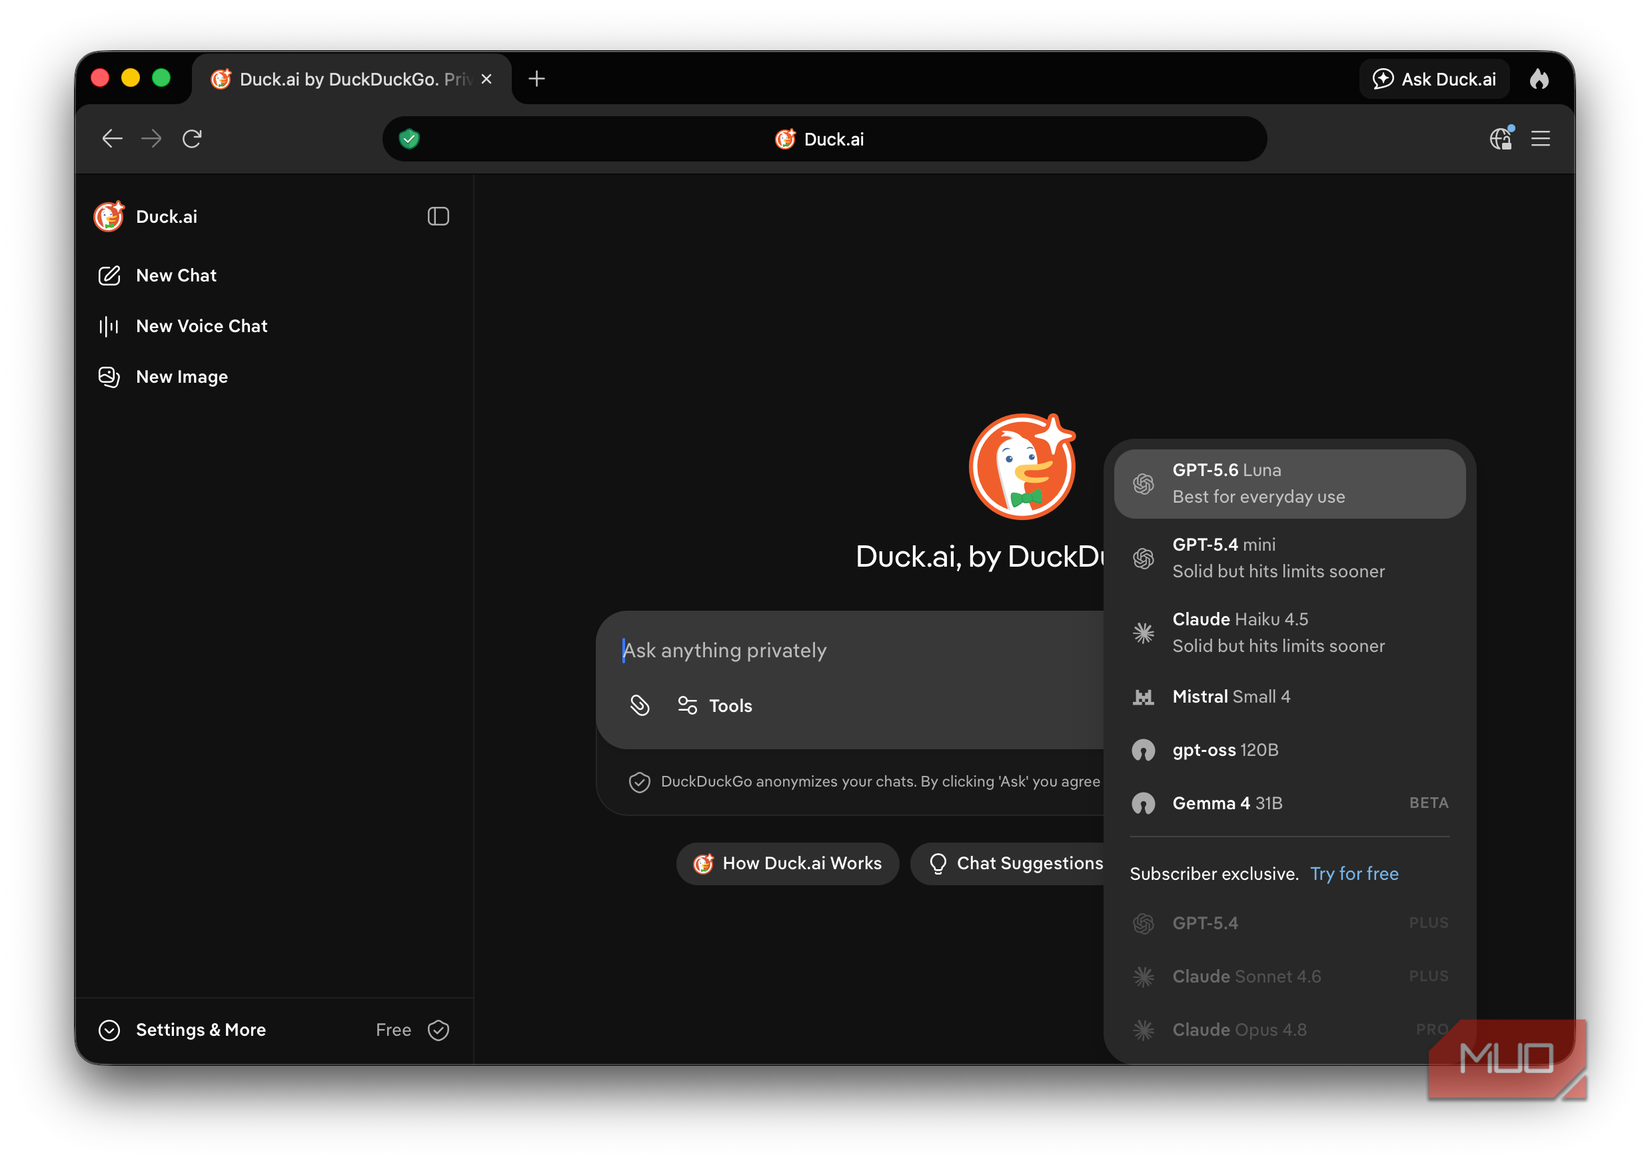Open a new browser tab
This screenshot has width=1650, height=1164.
537,79
